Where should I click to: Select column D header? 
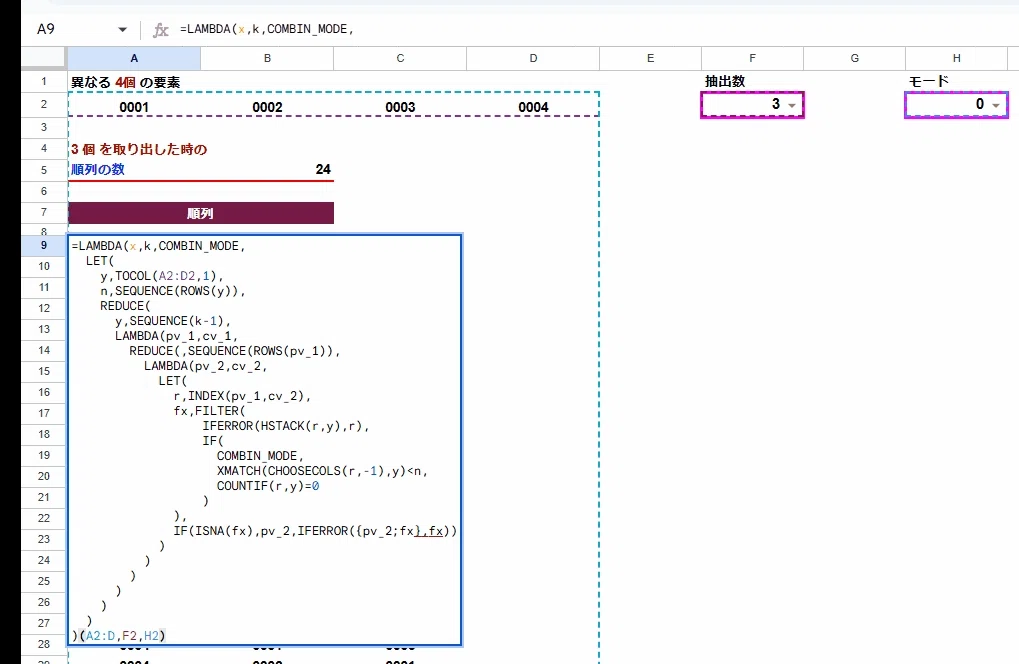pos(533,58)
